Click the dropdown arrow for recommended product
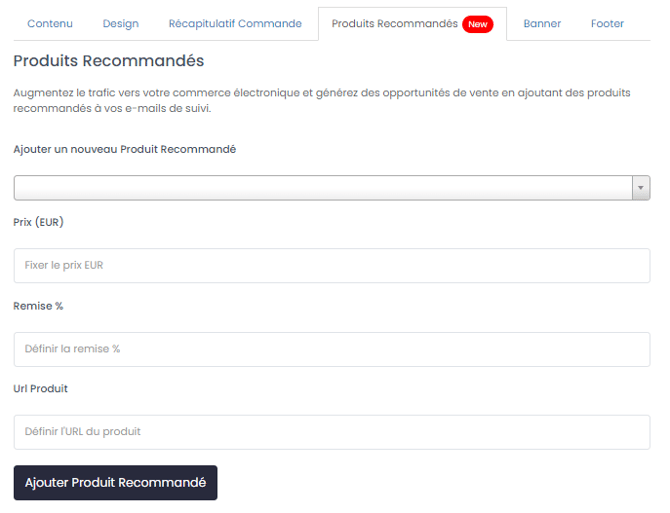 pyautogui.click(x=641, y=188)
